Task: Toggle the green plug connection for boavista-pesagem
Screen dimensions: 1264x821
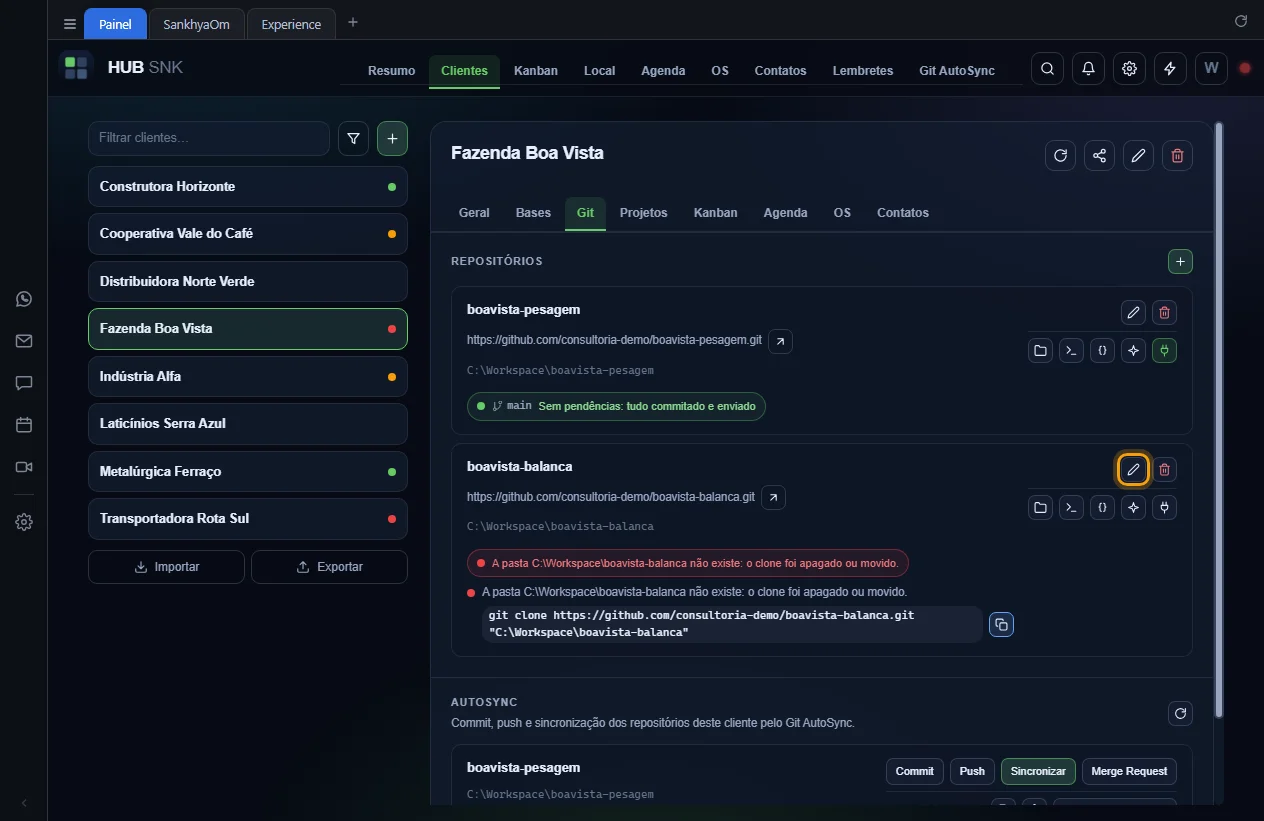Action: [1164, 351]
